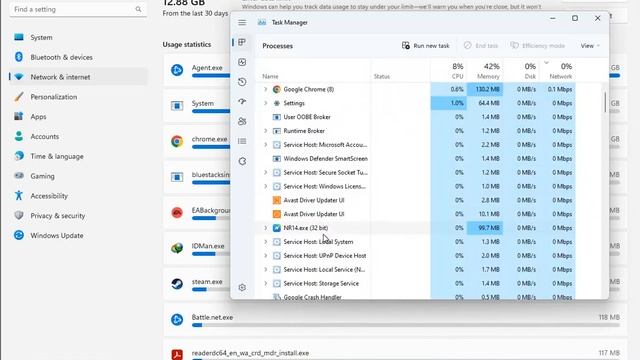Sort processes by CPU column header

(448, 71)
